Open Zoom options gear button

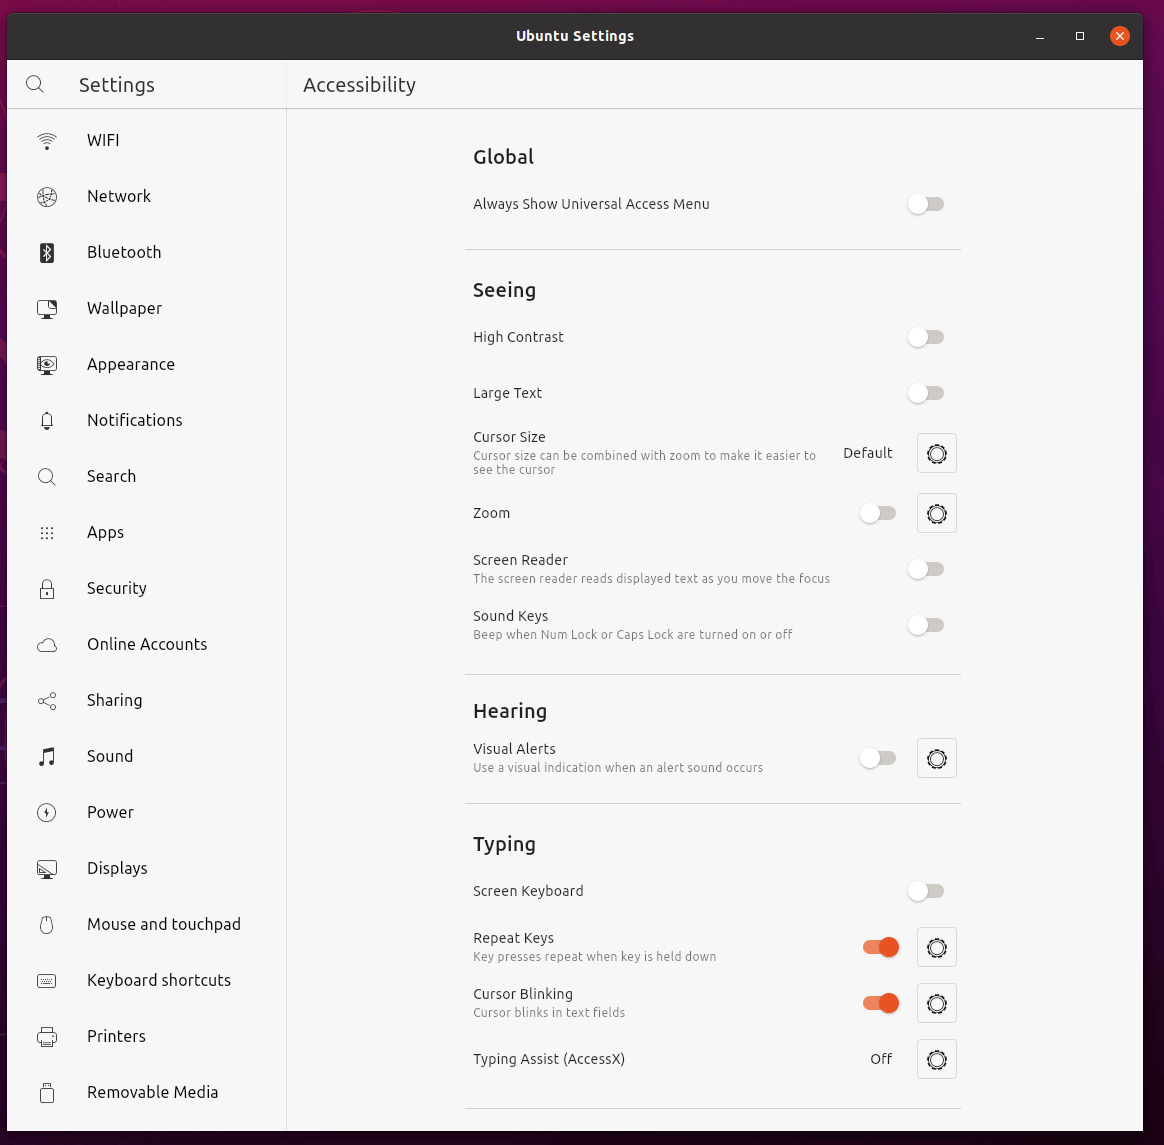pos(936,513)
